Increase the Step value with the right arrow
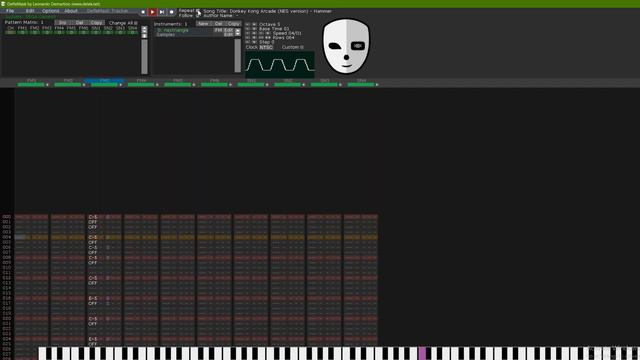The image size is (640, 360). [254, 42]
